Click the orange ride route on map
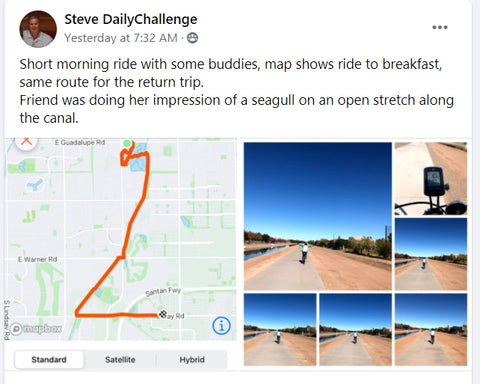 pyautogui.click(x=135, y=217)
